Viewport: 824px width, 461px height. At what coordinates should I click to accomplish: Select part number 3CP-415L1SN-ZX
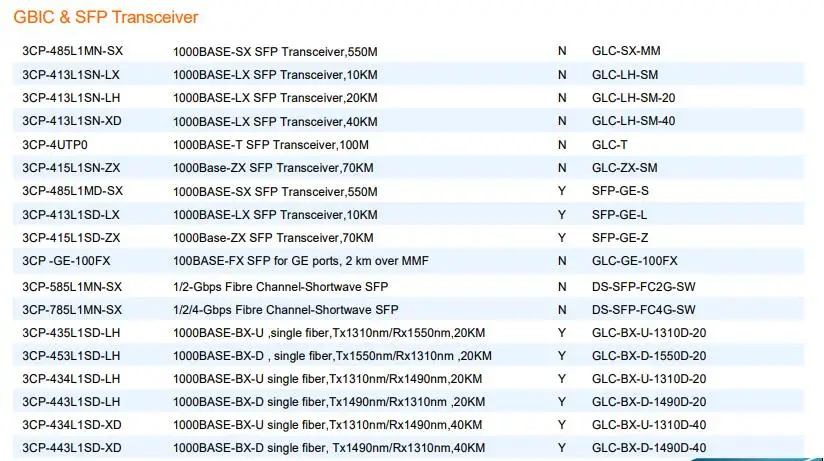[x=71, y=168]
